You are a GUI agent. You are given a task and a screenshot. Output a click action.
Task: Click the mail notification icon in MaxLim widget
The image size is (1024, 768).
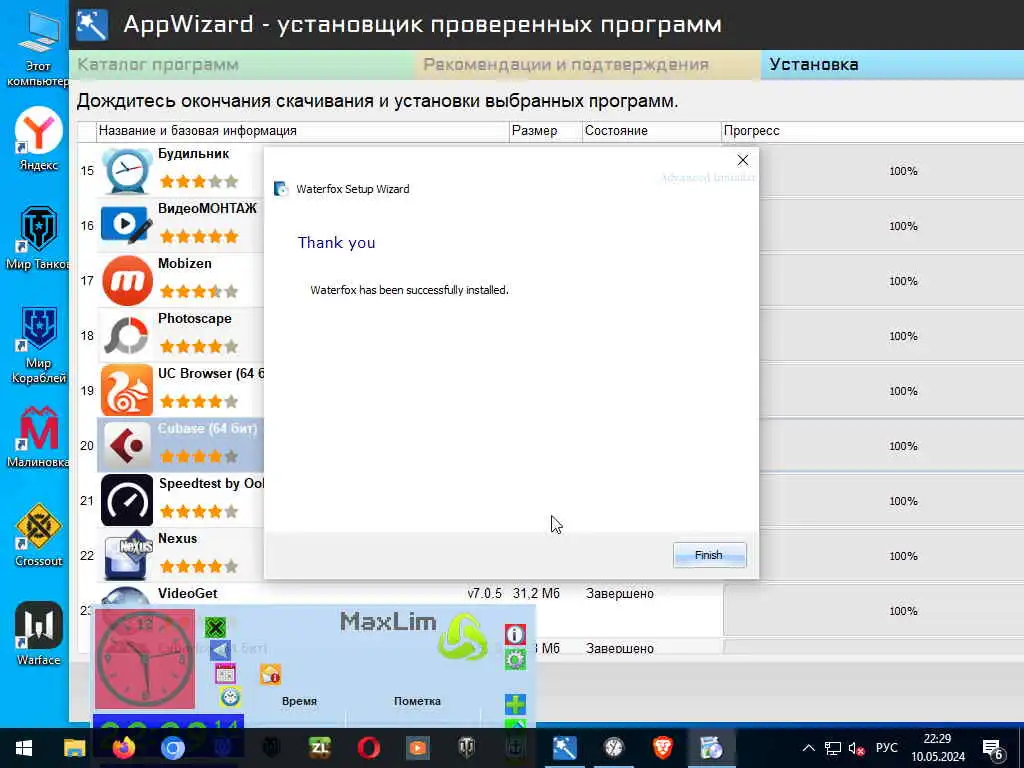point(270,674)
